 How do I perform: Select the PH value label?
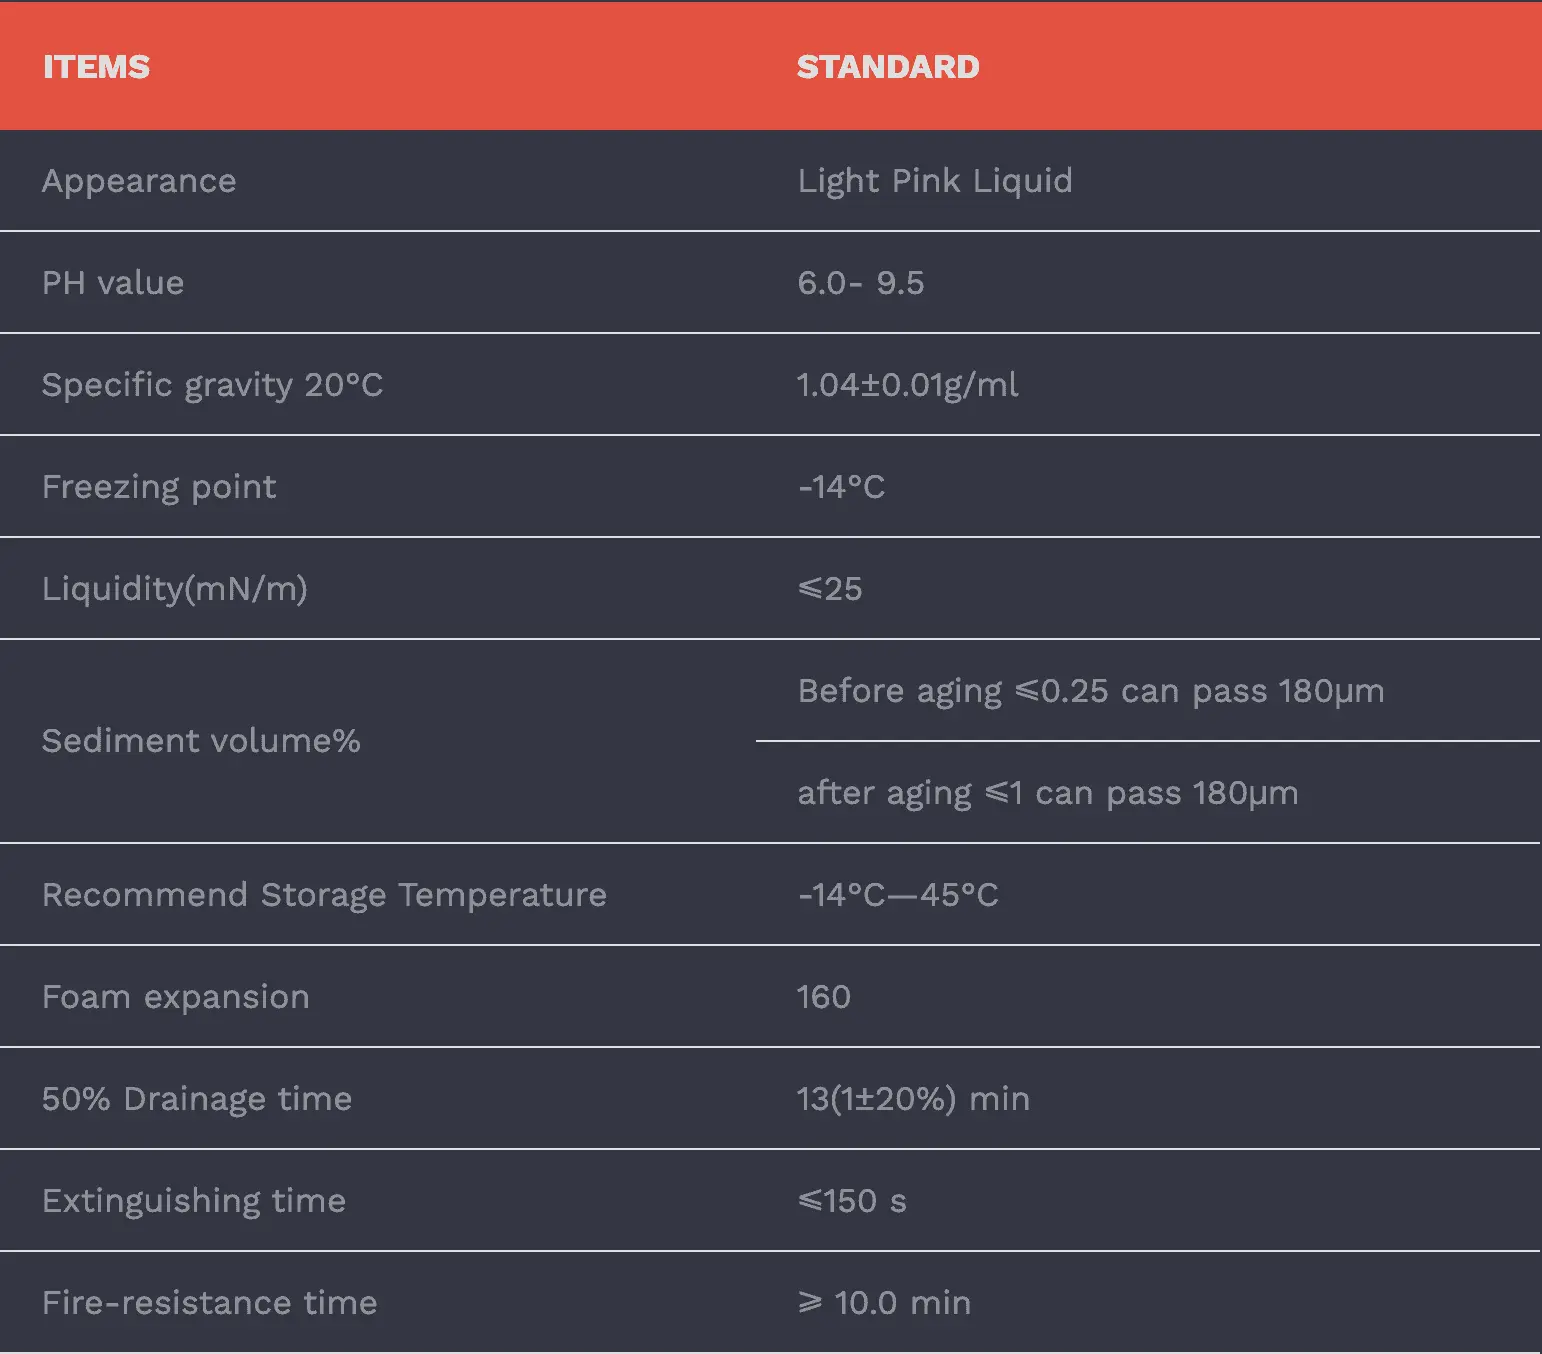pyautogui.click(x=113, y=283)
